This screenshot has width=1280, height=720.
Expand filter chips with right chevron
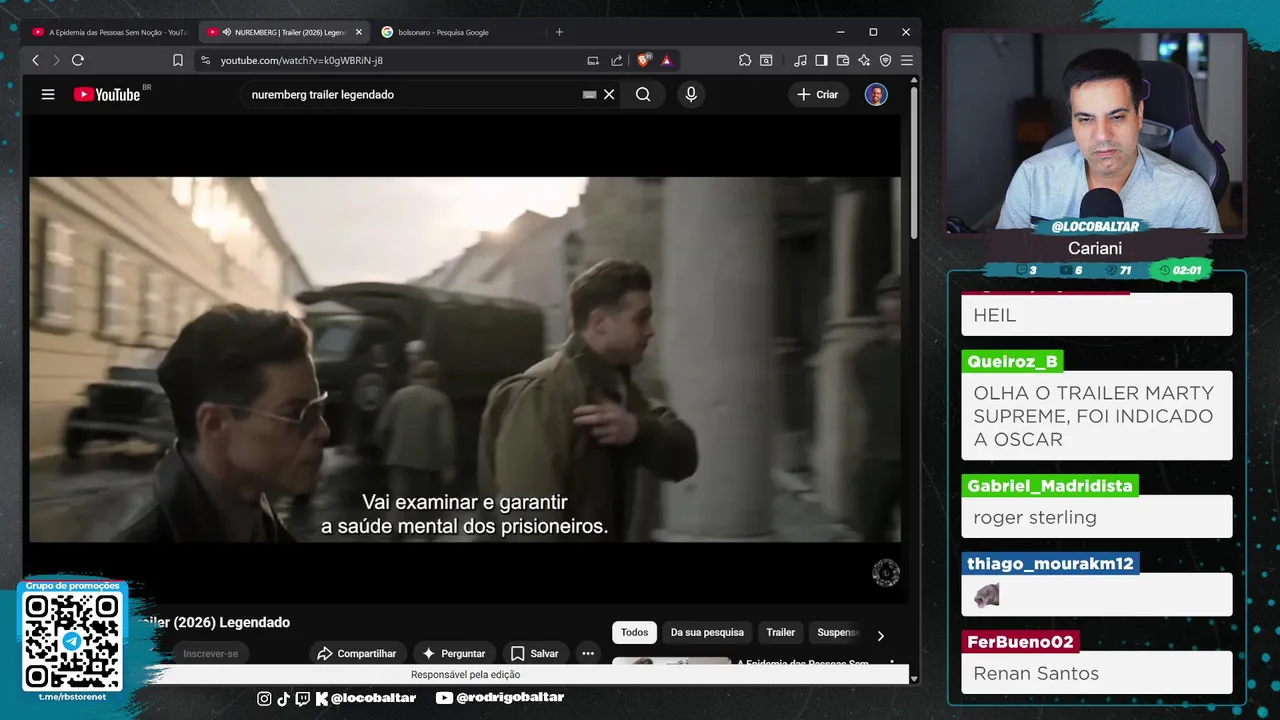click(880, 635)
